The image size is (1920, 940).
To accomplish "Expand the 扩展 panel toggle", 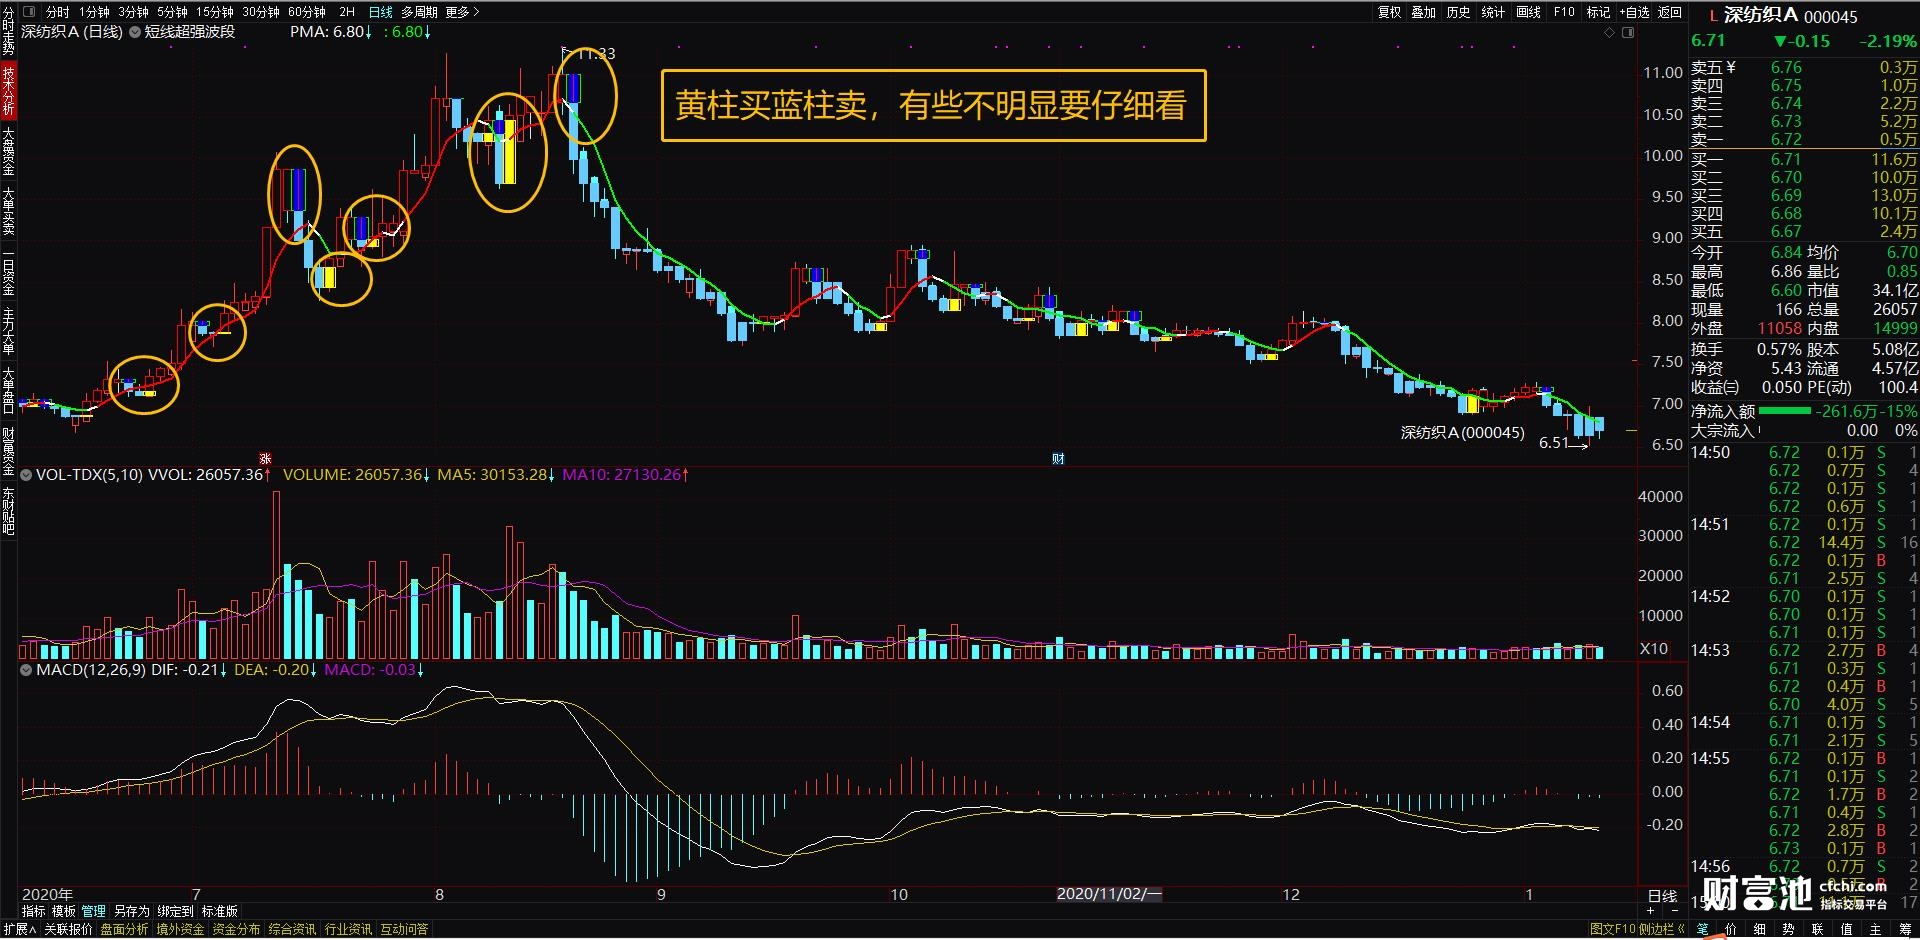I will (19, 929).
